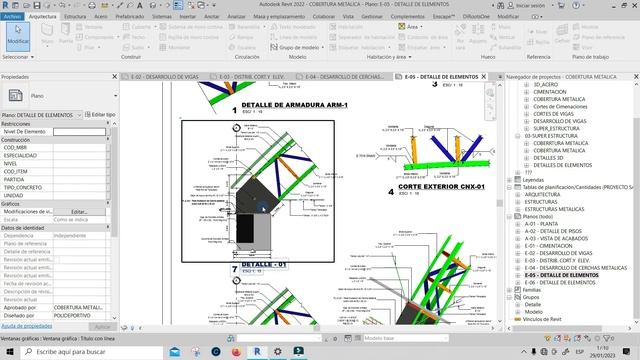640x360 pixels.
Task: Select the Text (A) tool in quick access toolbar
Action: click(140, 5)
